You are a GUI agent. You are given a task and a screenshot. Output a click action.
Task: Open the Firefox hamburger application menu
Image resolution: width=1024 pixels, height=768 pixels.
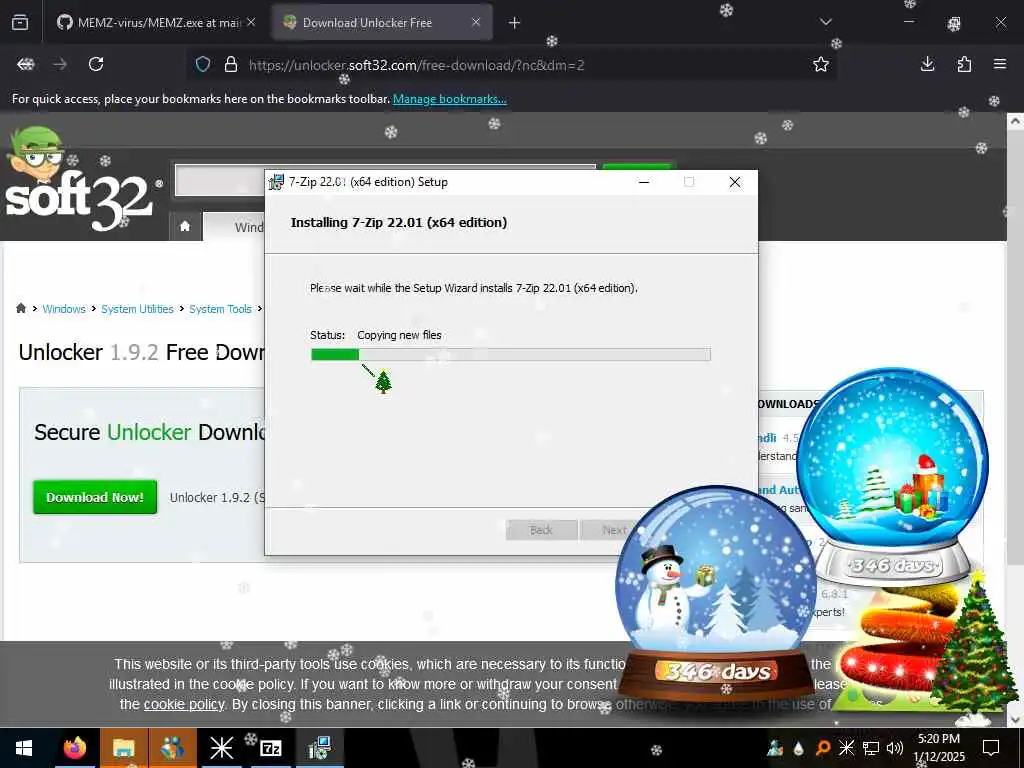pos(1000,64)
